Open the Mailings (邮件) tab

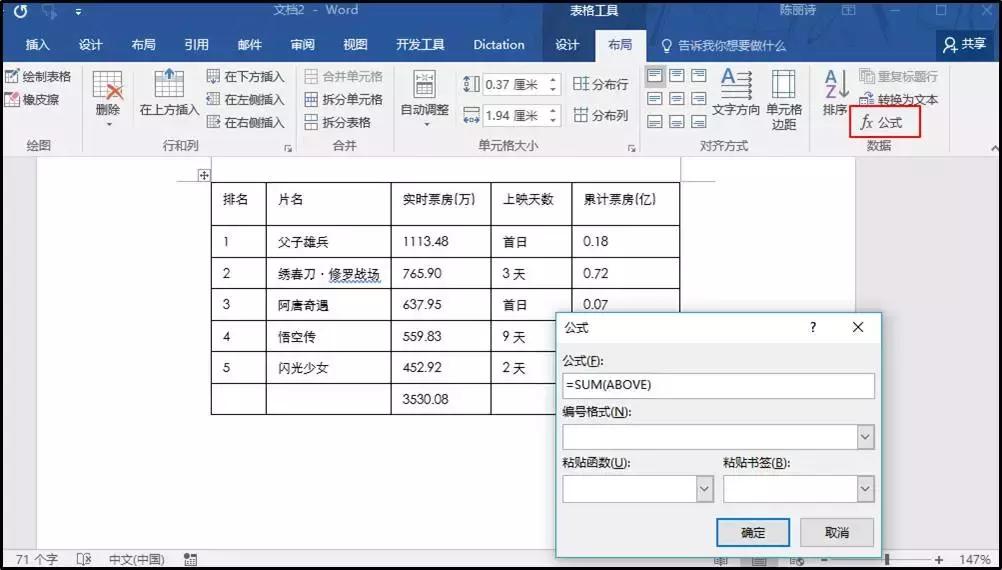(249, 45)
